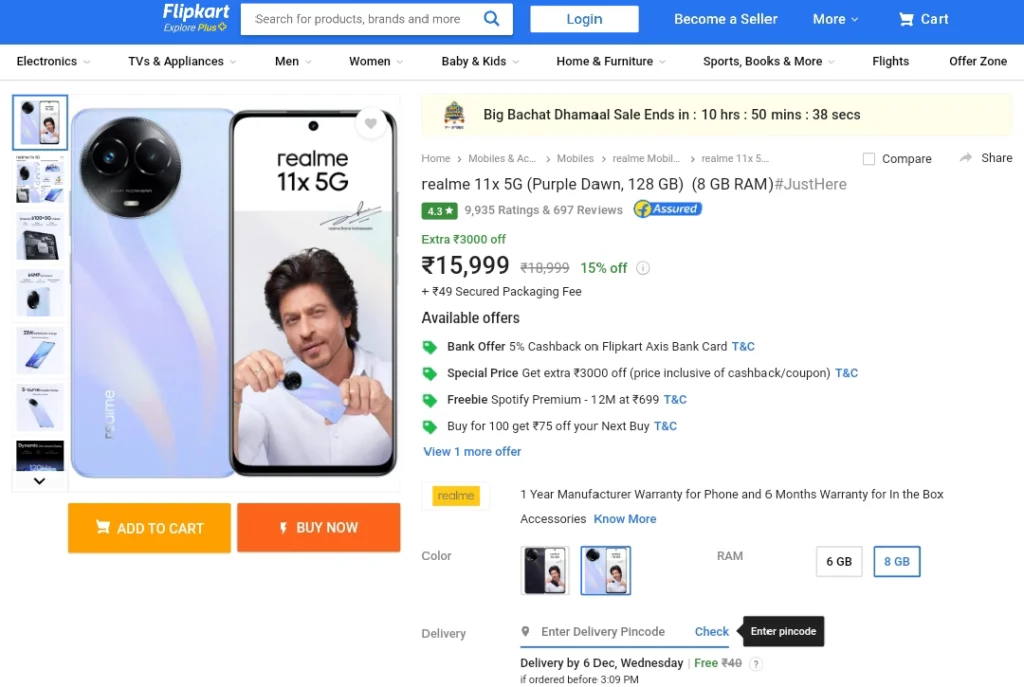Open the Flights menu item
1024x687 pixels.
[890, 61]
